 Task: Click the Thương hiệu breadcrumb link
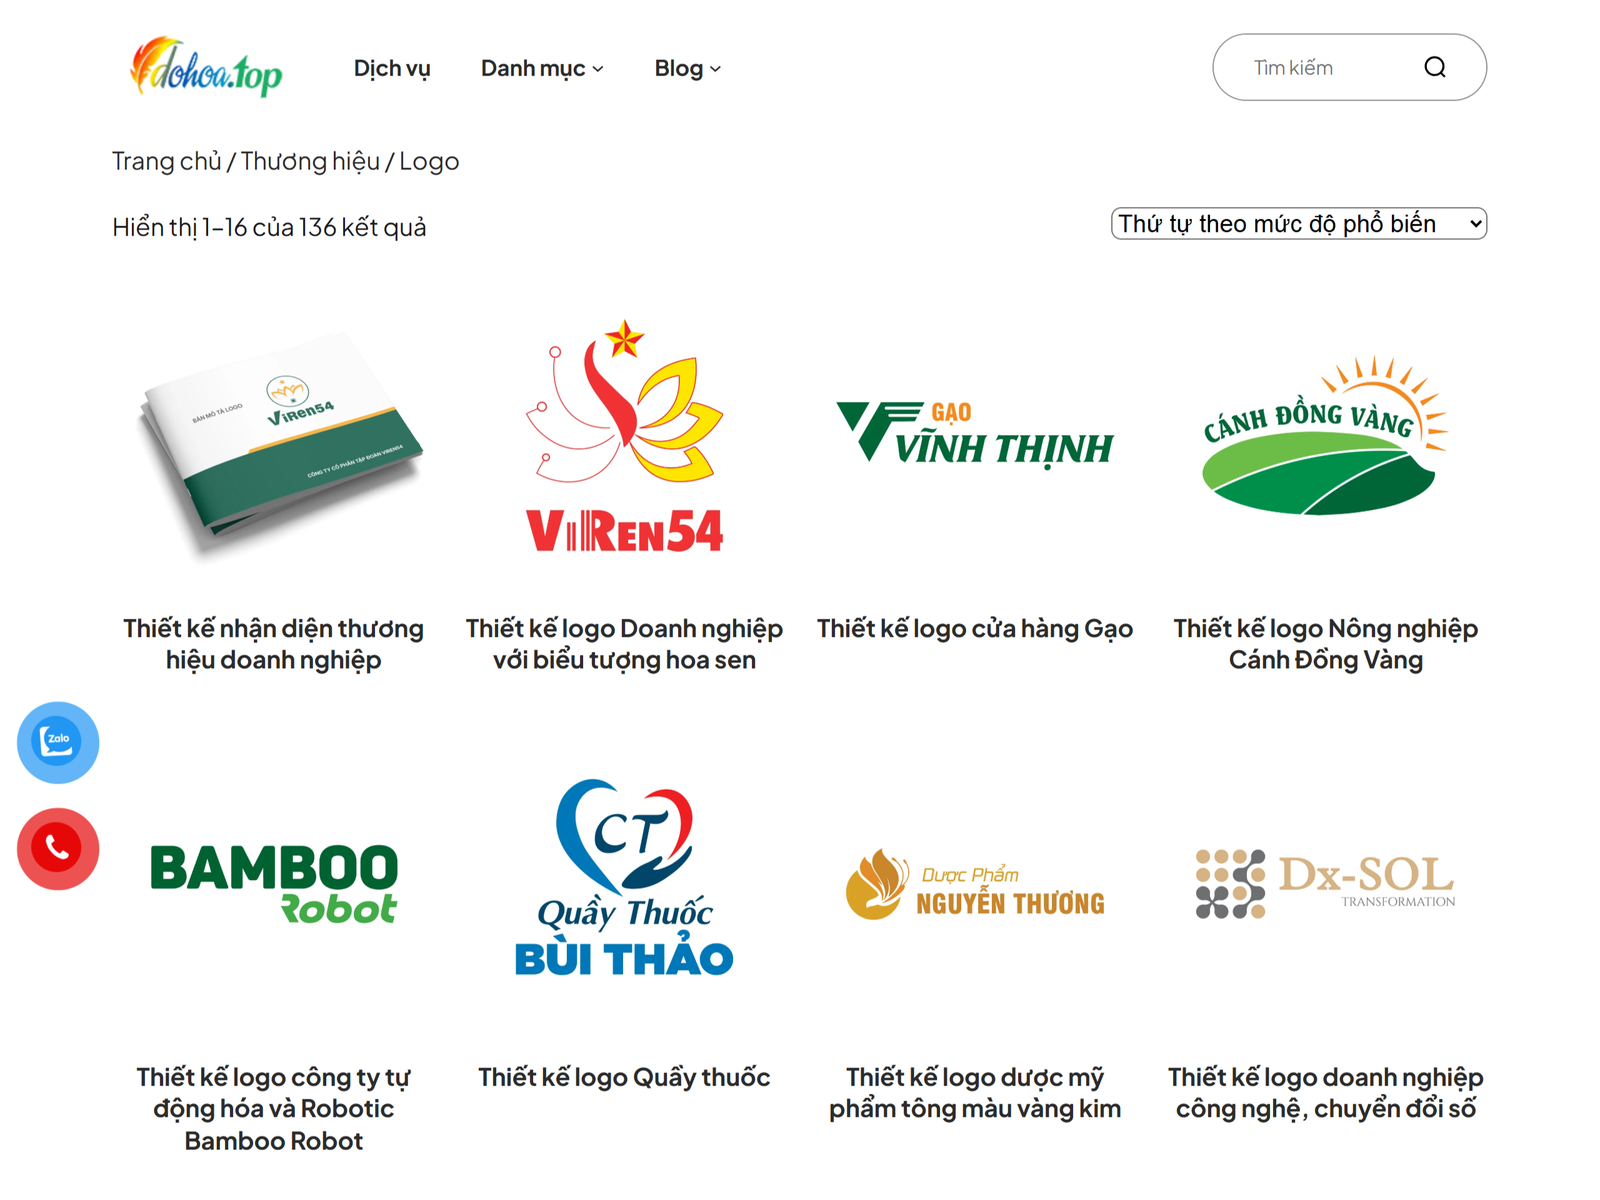click(310, 161)
